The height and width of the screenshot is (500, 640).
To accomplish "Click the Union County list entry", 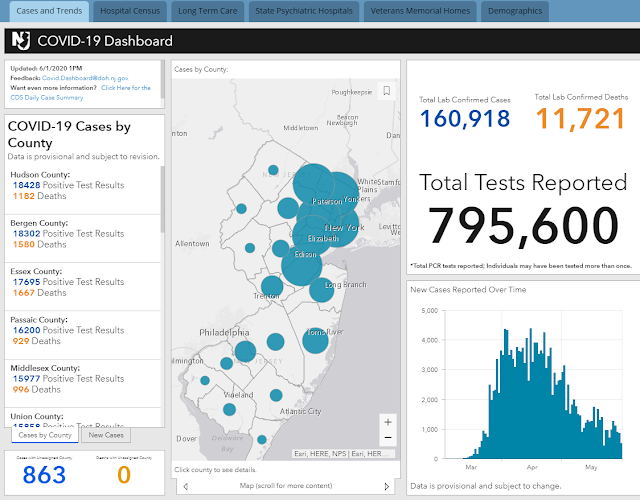I will tap(82, 418).
